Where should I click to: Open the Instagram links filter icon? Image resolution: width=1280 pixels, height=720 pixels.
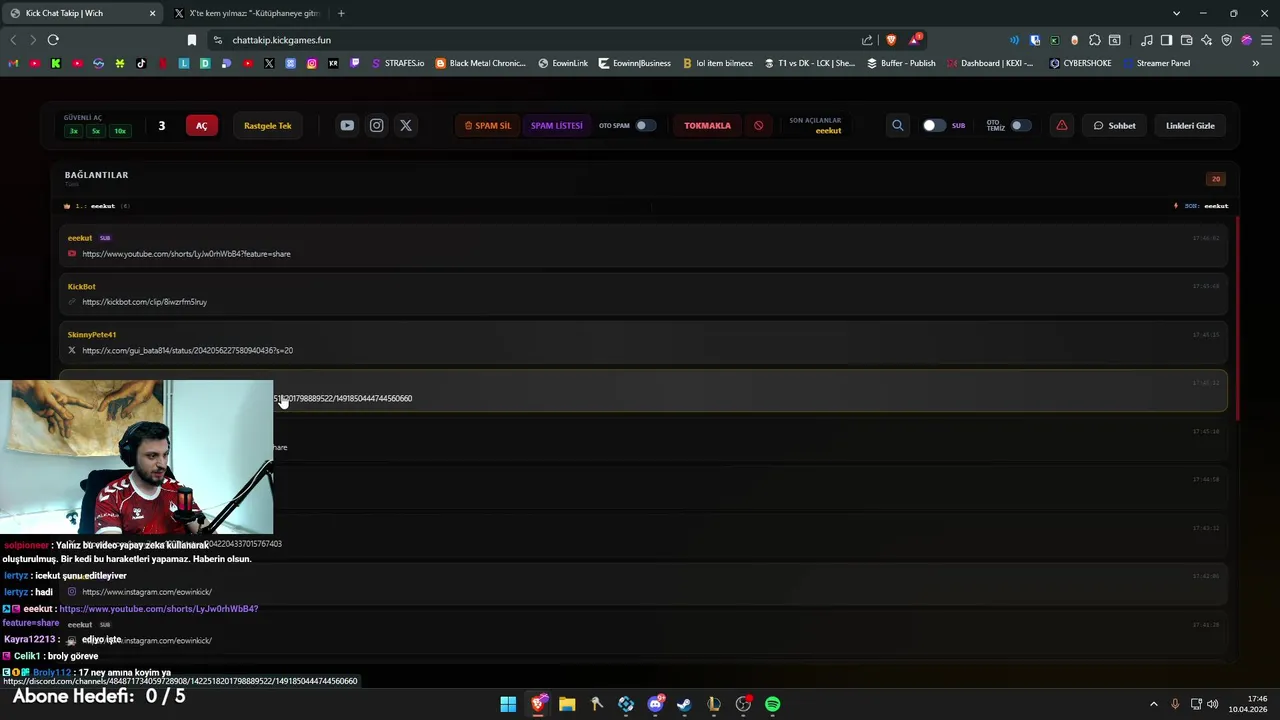[376, 125]
